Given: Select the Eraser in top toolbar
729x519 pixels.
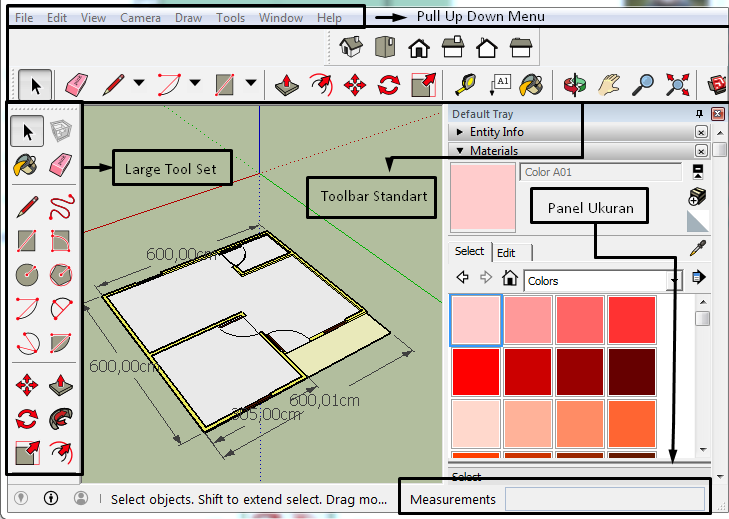Looking at the screenshot, I should pos(76,85).
